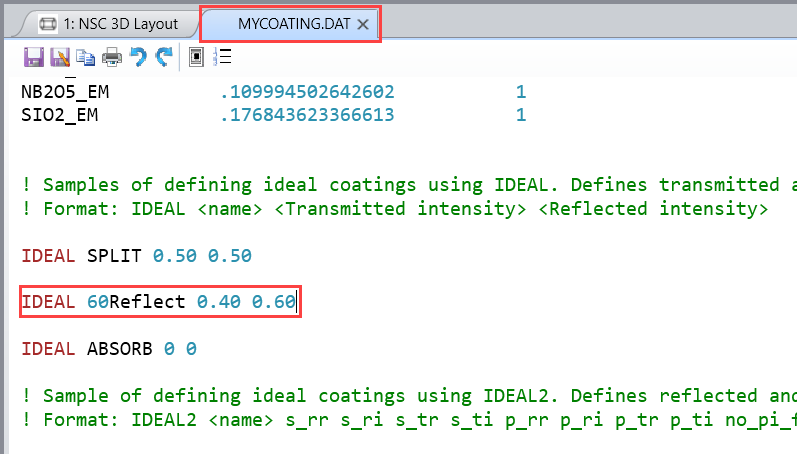Print the MYCOATING.DAT file
Viewport: 797px width, 454px height.
tap(112, 57)
